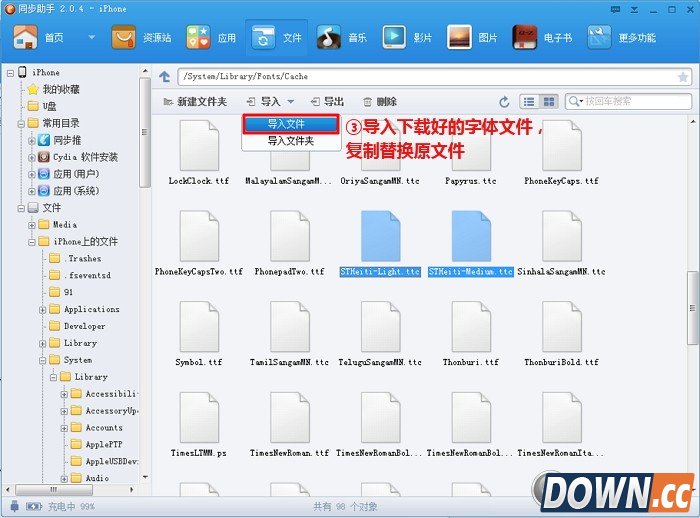Click 新建文件夹 new folder button
This screenshot has width=700, height=518.
(x=195, y=102)
